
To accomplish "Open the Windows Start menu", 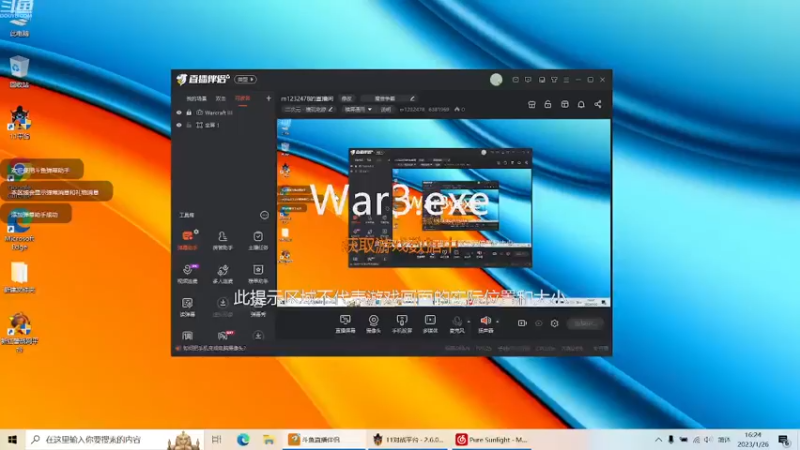I will point(12,439).
